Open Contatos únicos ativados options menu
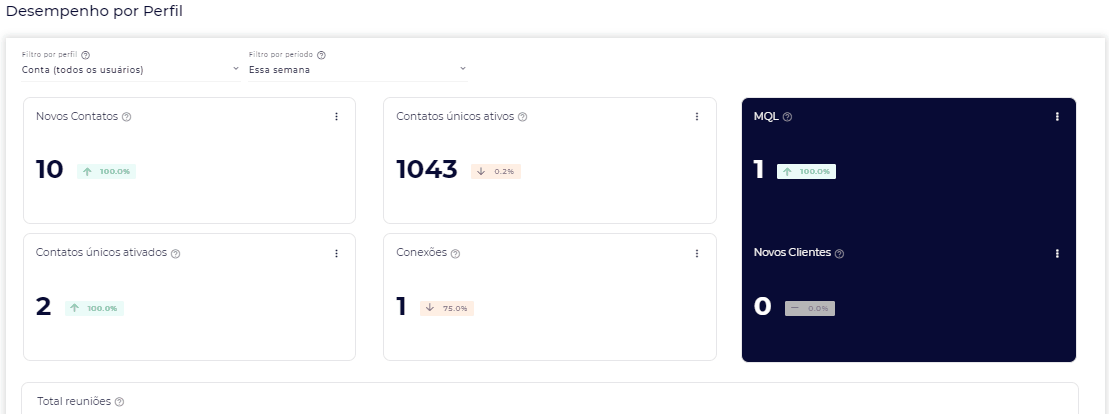 [x=336, y=254]
